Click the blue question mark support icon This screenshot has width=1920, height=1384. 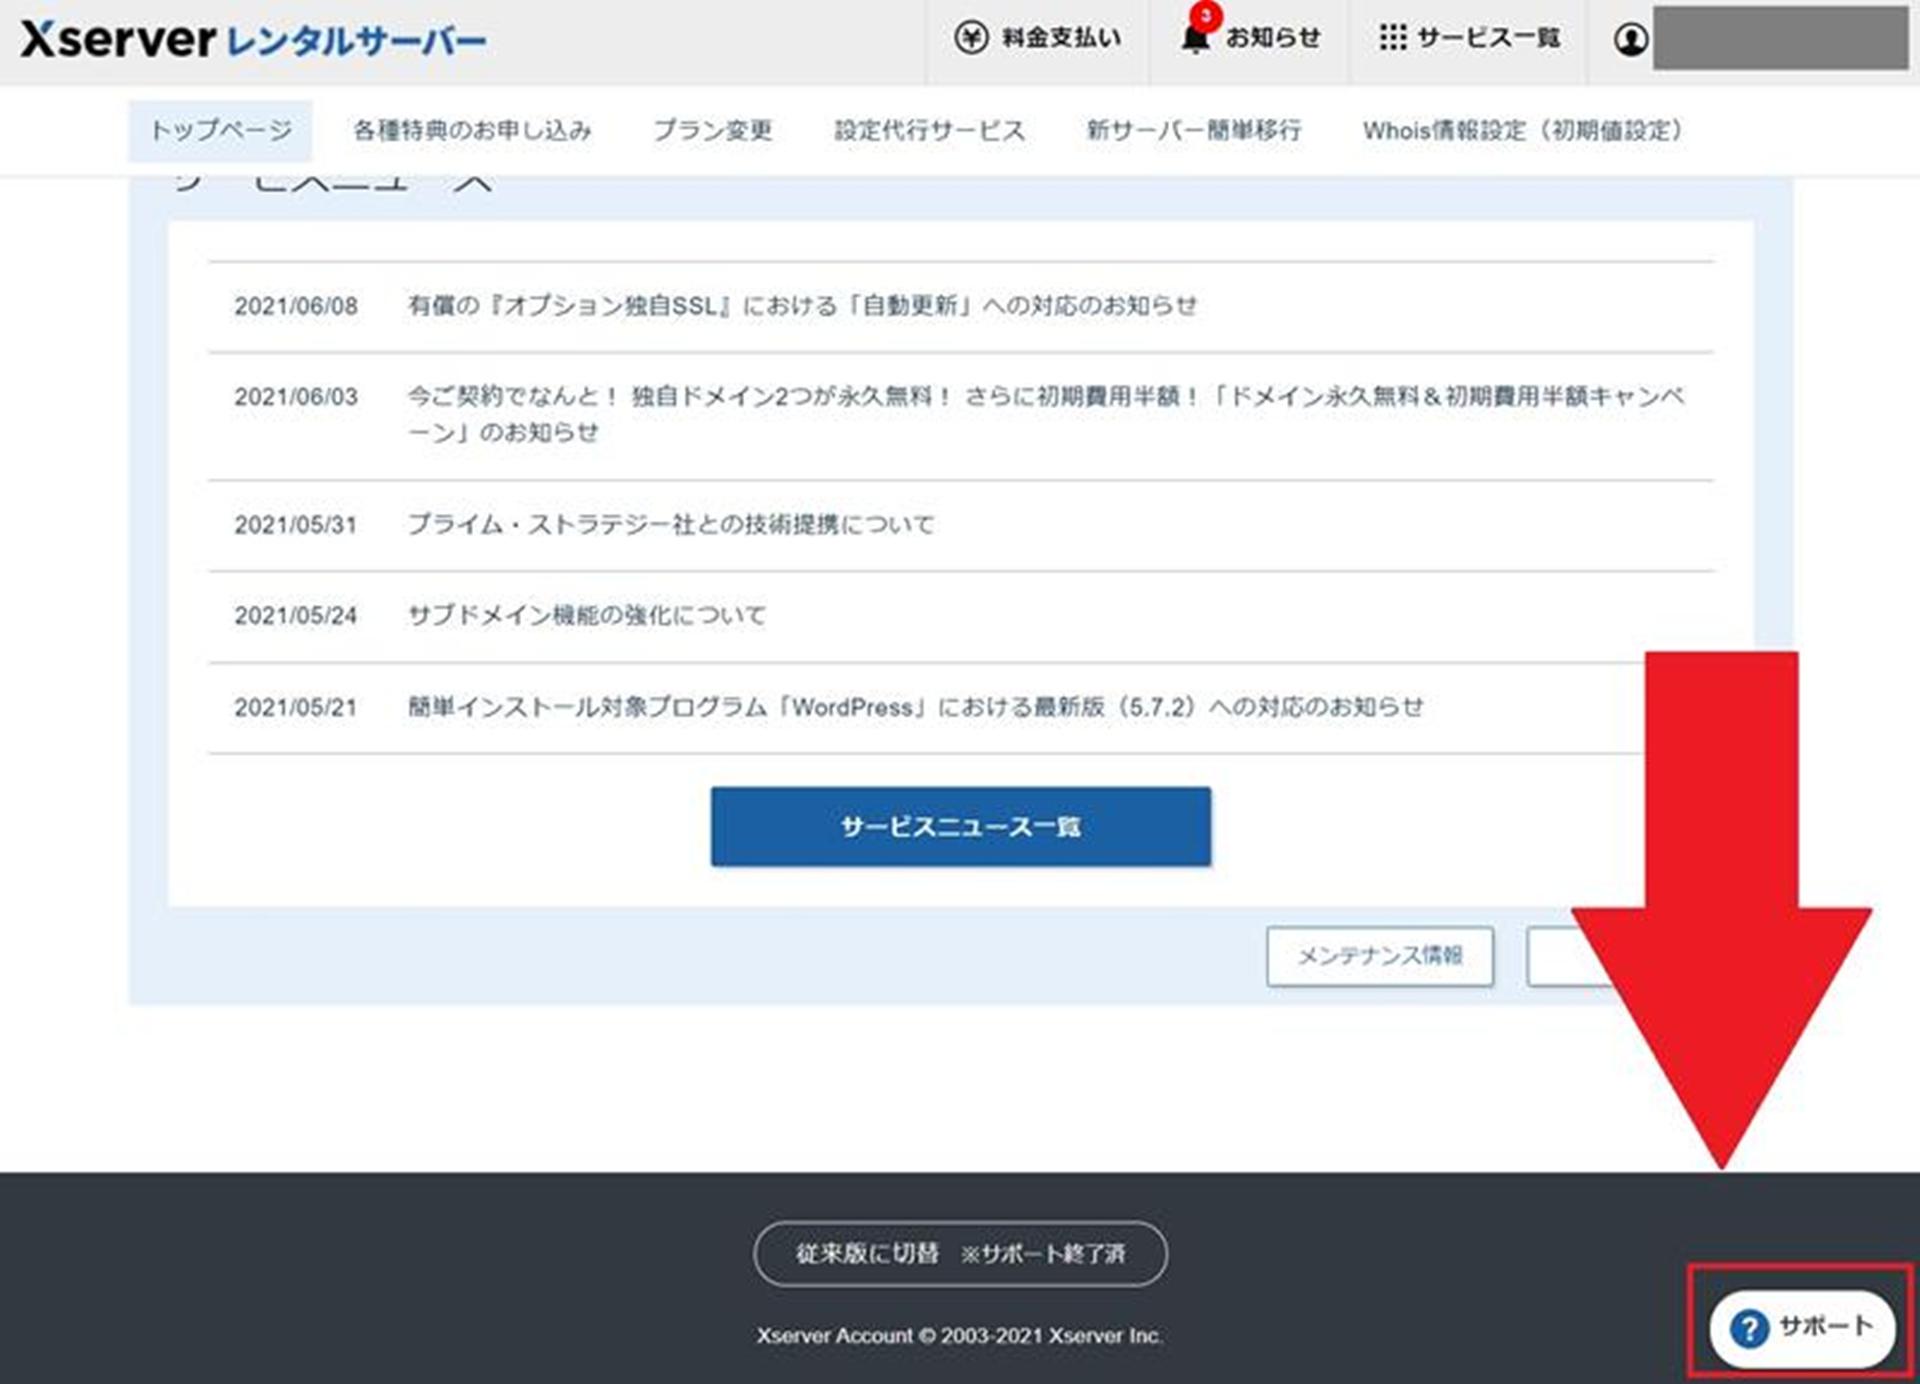click(1749, 1328)
